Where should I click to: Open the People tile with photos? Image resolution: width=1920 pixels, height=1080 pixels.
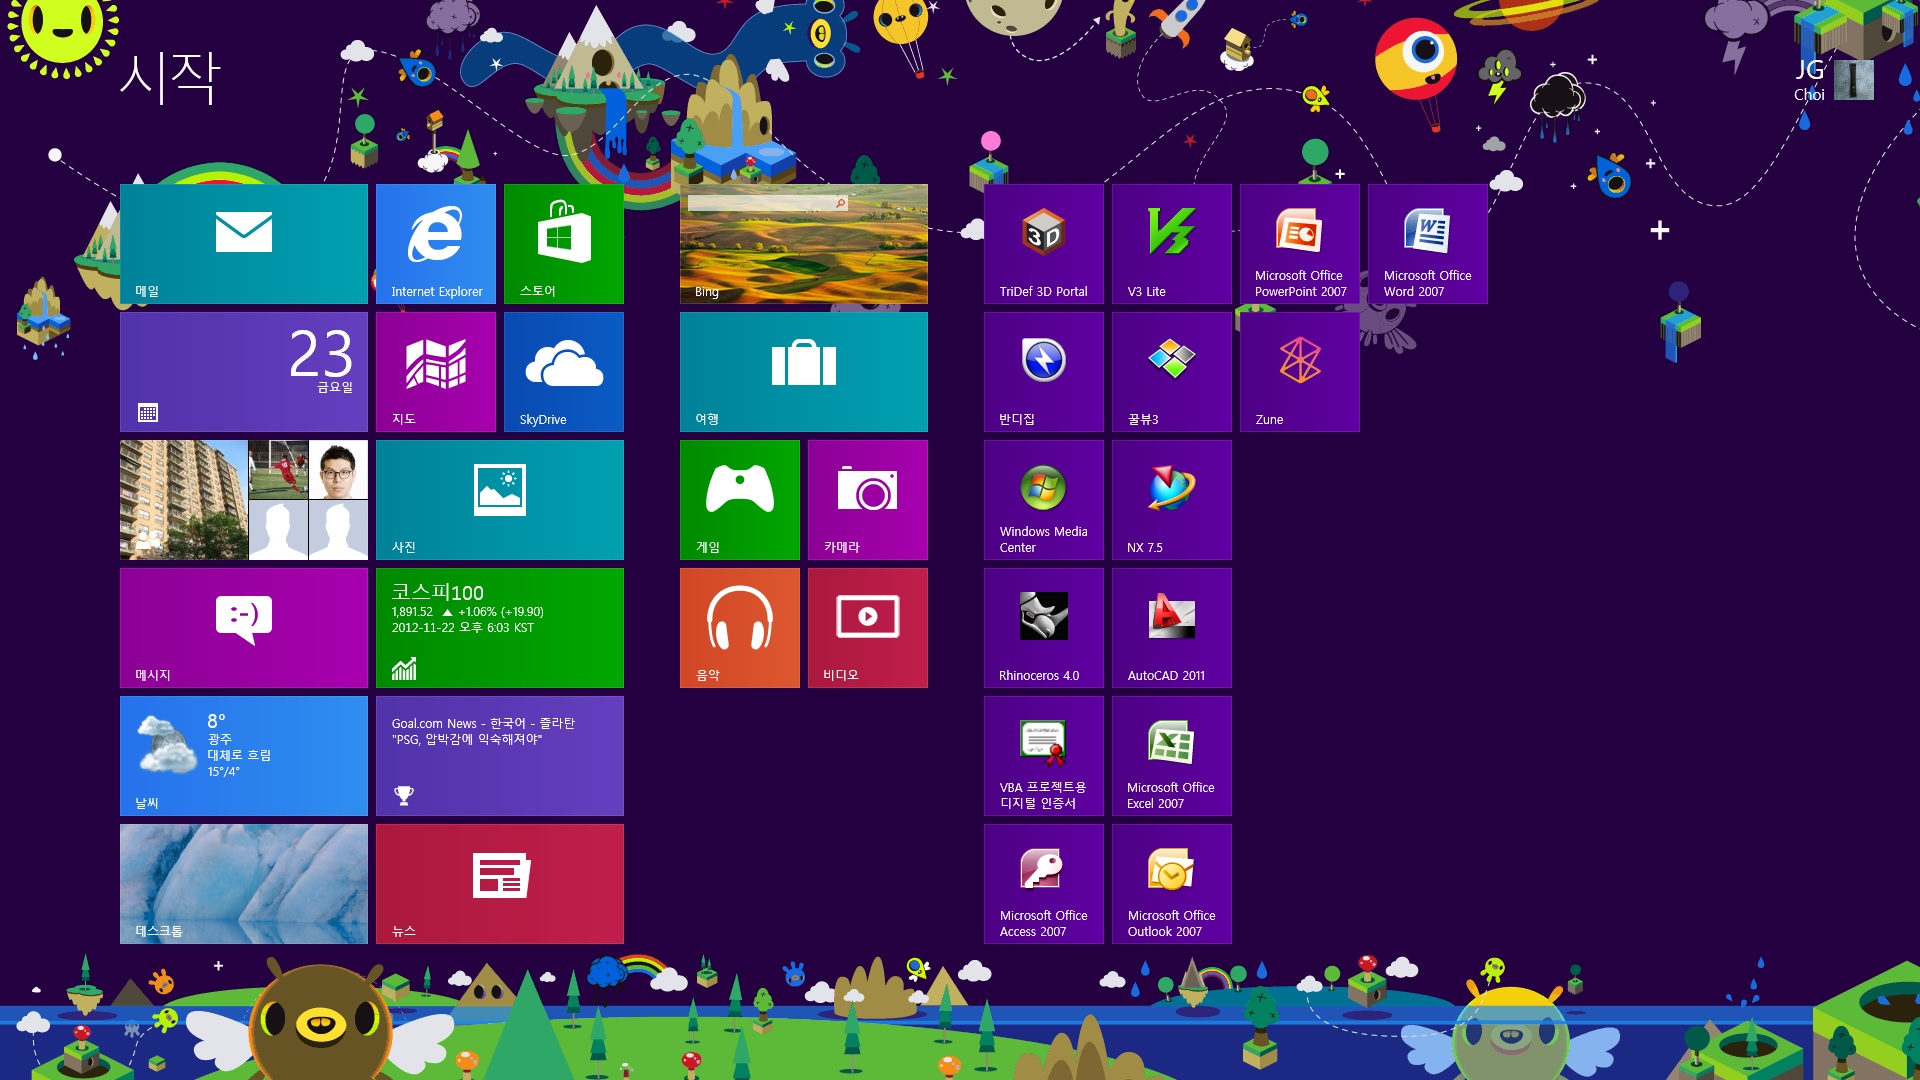[x=244, y=500]
